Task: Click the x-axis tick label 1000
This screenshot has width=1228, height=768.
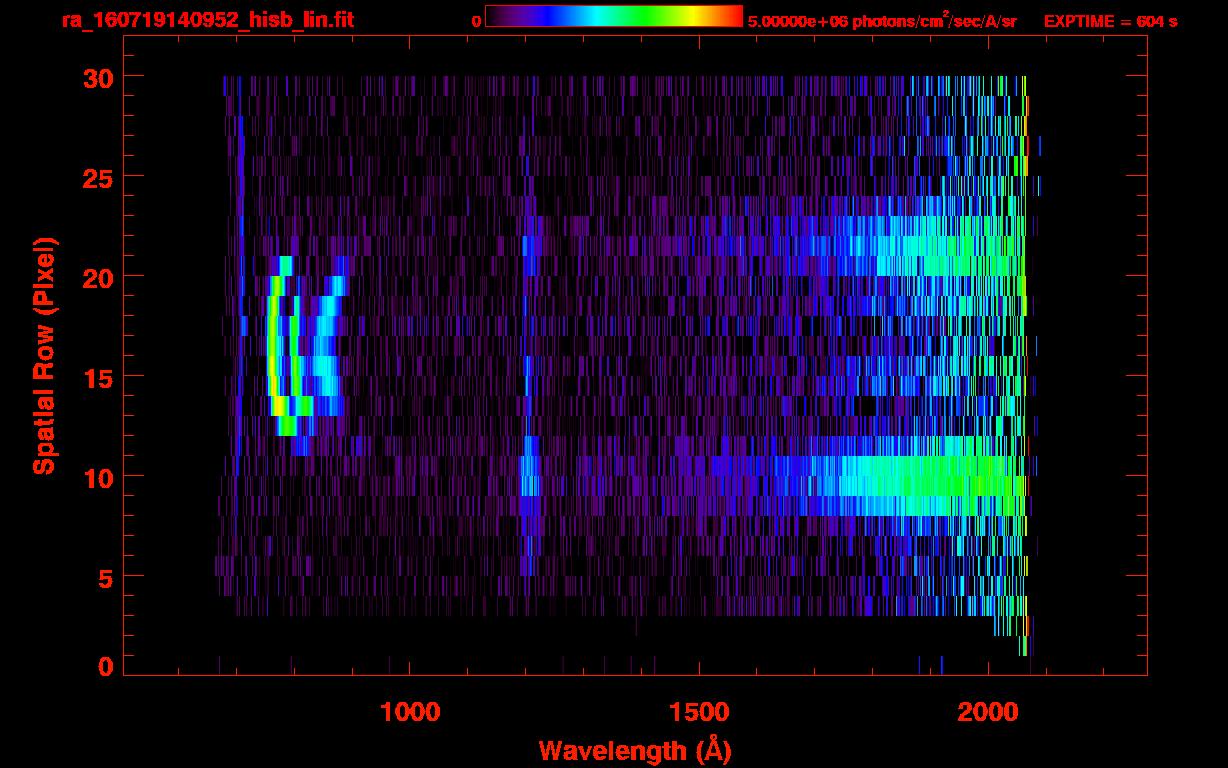Action: (410, 712)
